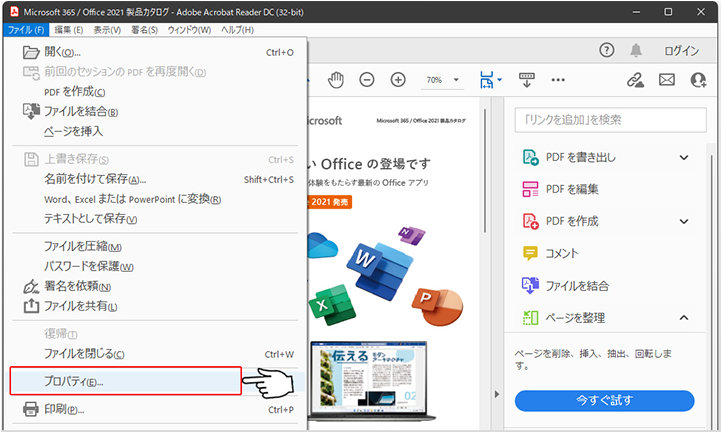The height and width of the screenshot is (432, 721).
Task: Open the ウィンドウ(W) menu
Action: coord(189,30)
